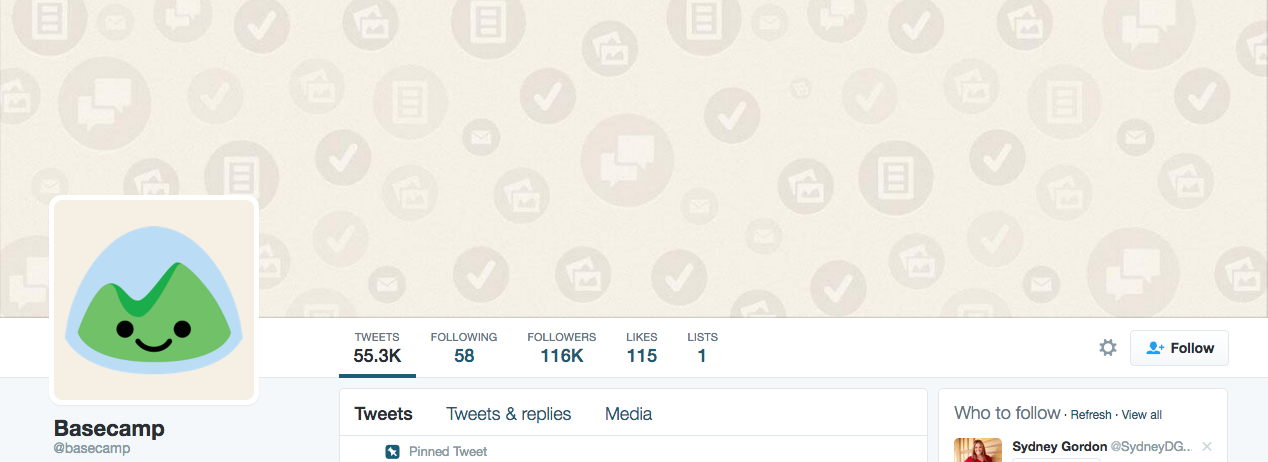The image size is (1268, 462).
Task: Open the Followers 116K list
Action: point(561,347)
